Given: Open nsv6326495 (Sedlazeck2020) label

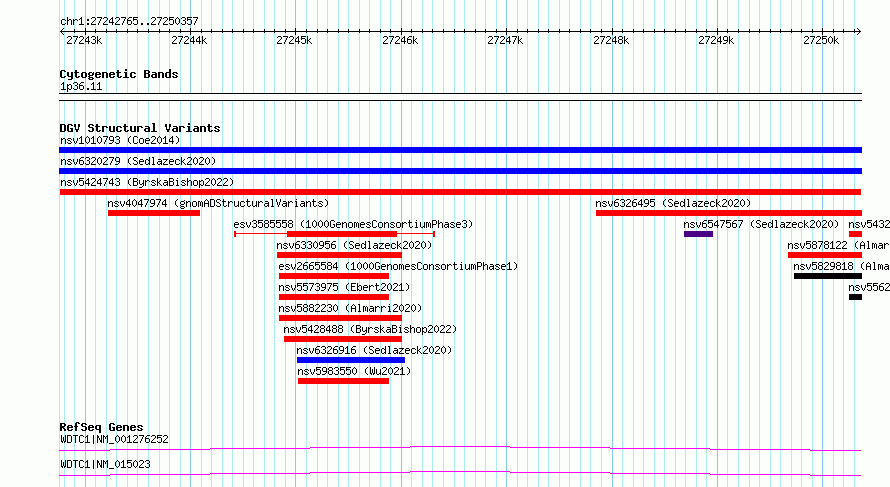Looking at the screenshot, I should pyautogui.click(x=673, y=203).
